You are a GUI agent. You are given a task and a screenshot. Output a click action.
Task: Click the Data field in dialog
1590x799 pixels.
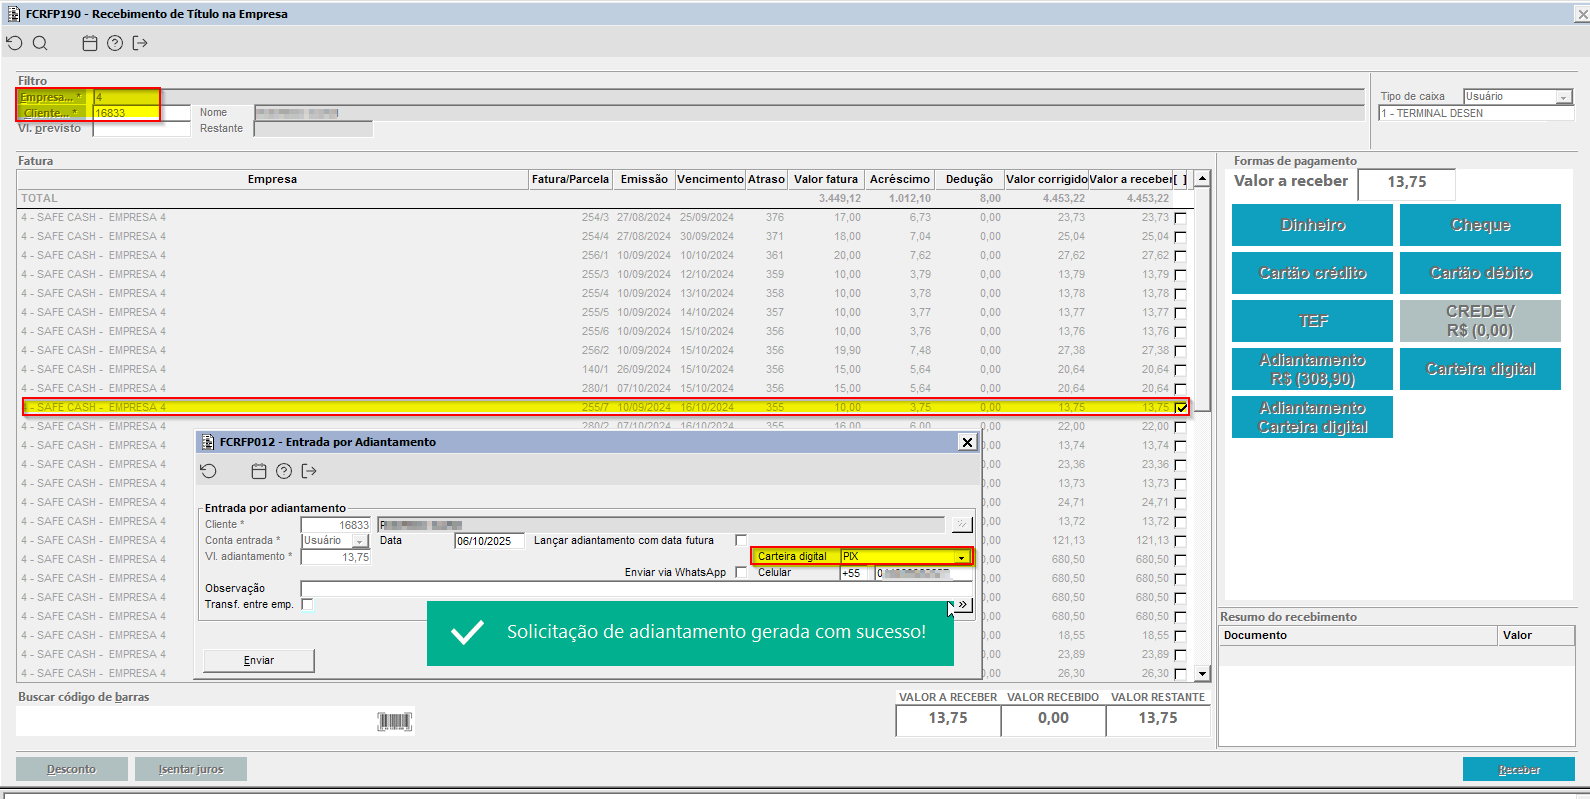pos(489,541)
